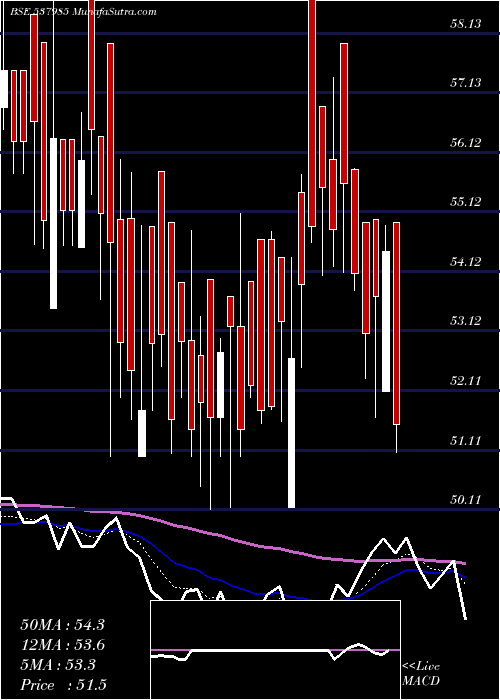Click the 50.11 price axis label
500x700 pixels.
point(466,500)
